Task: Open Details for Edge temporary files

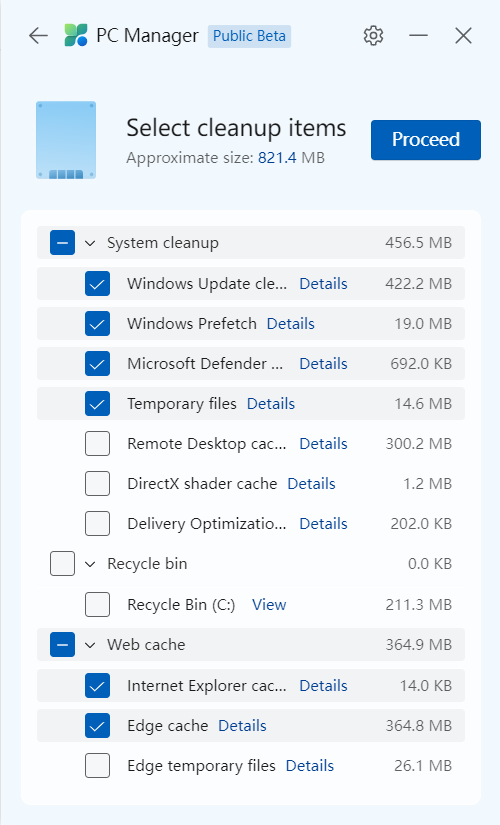Action: (309, 766)
